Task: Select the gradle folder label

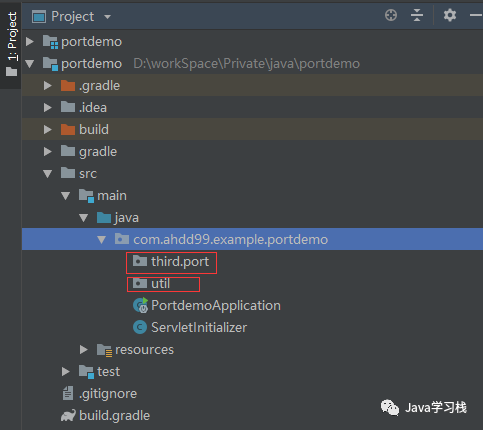Action: point(98,152)
